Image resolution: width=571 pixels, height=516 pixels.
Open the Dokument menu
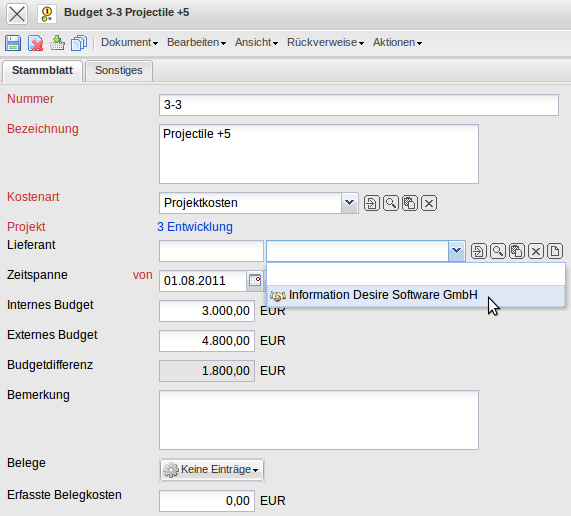click(x=129, y=43)
